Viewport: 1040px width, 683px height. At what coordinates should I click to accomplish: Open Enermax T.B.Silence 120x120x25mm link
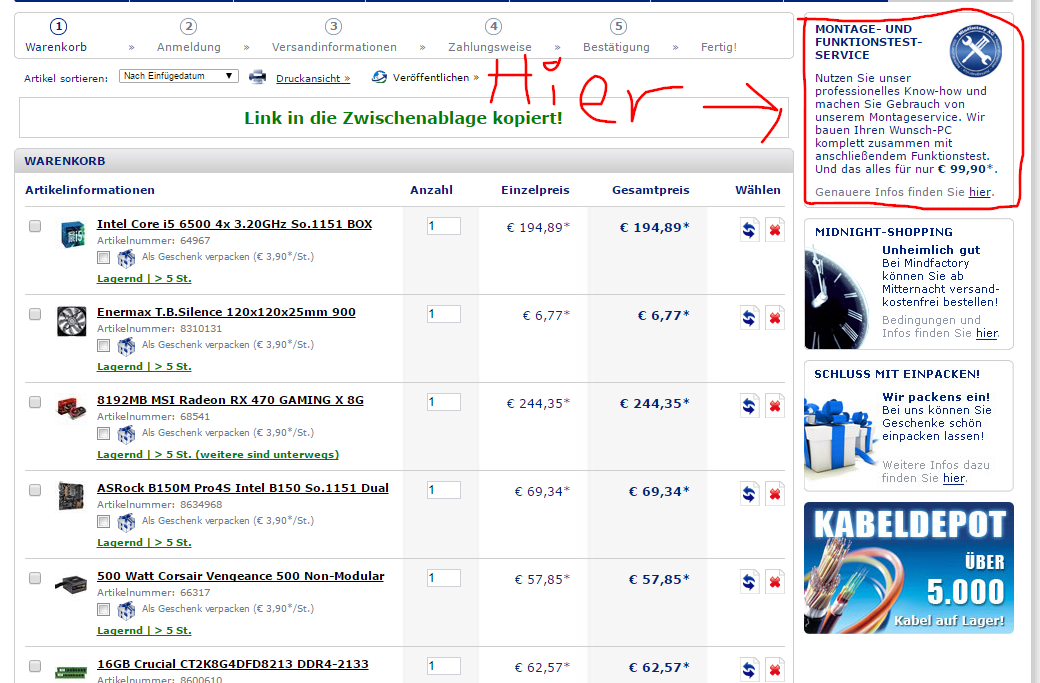pyautogui.click(x=226, y=312)
